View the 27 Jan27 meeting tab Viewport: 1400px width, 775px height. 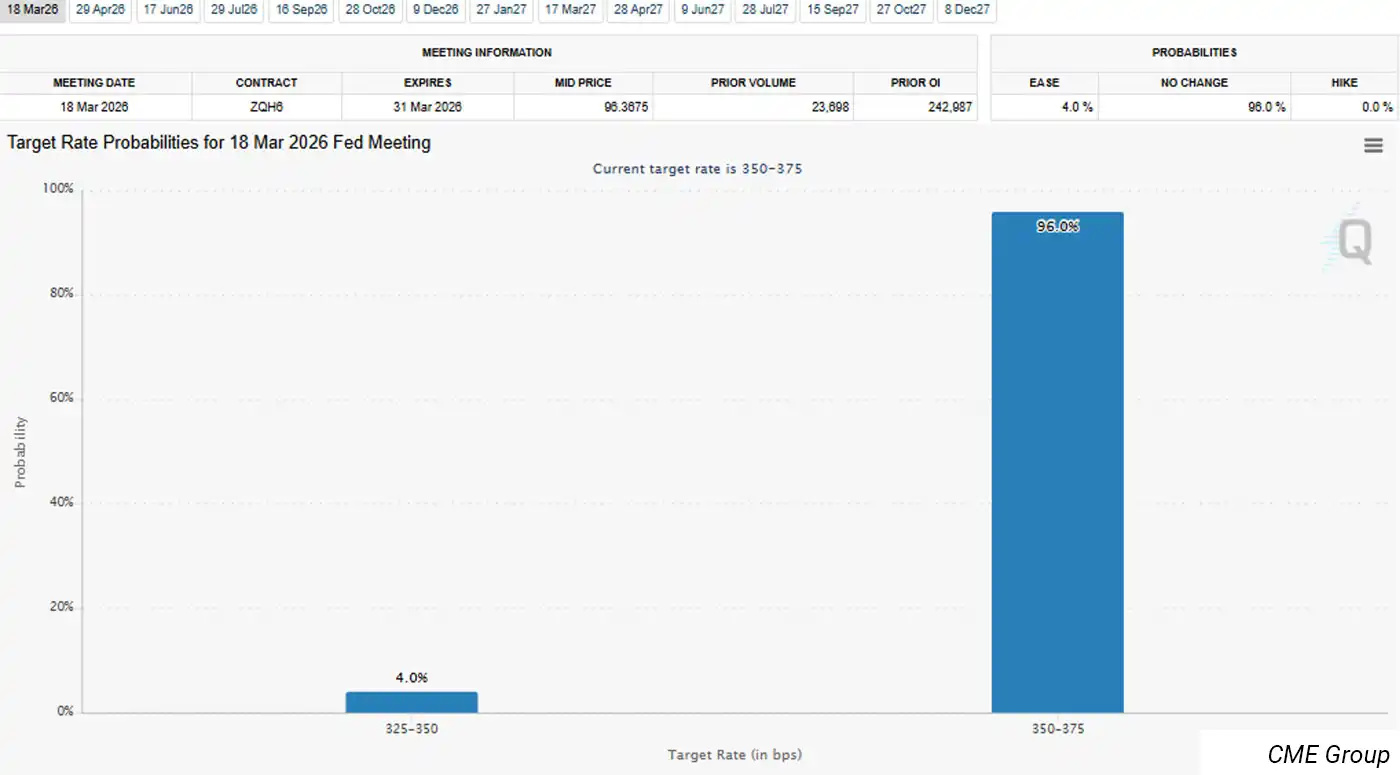(502, 10)
